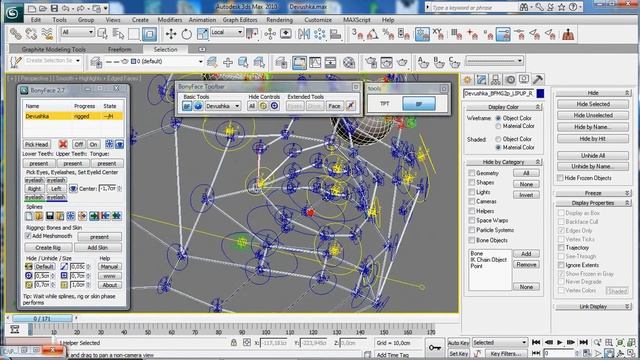Click the Unhide All button
640x360 pixels.
point(593,156)
